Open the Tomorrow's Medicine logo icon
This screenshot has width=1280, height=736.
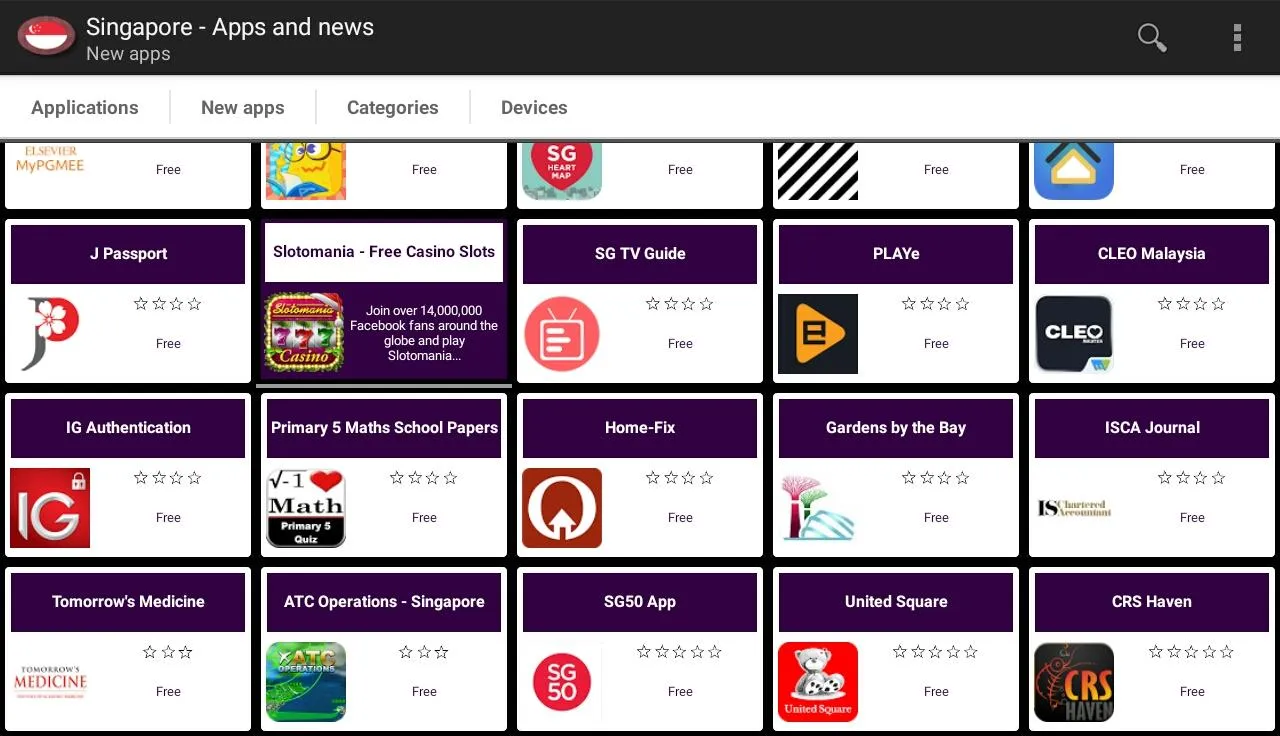pyautogui.click(x=50, y=682)
